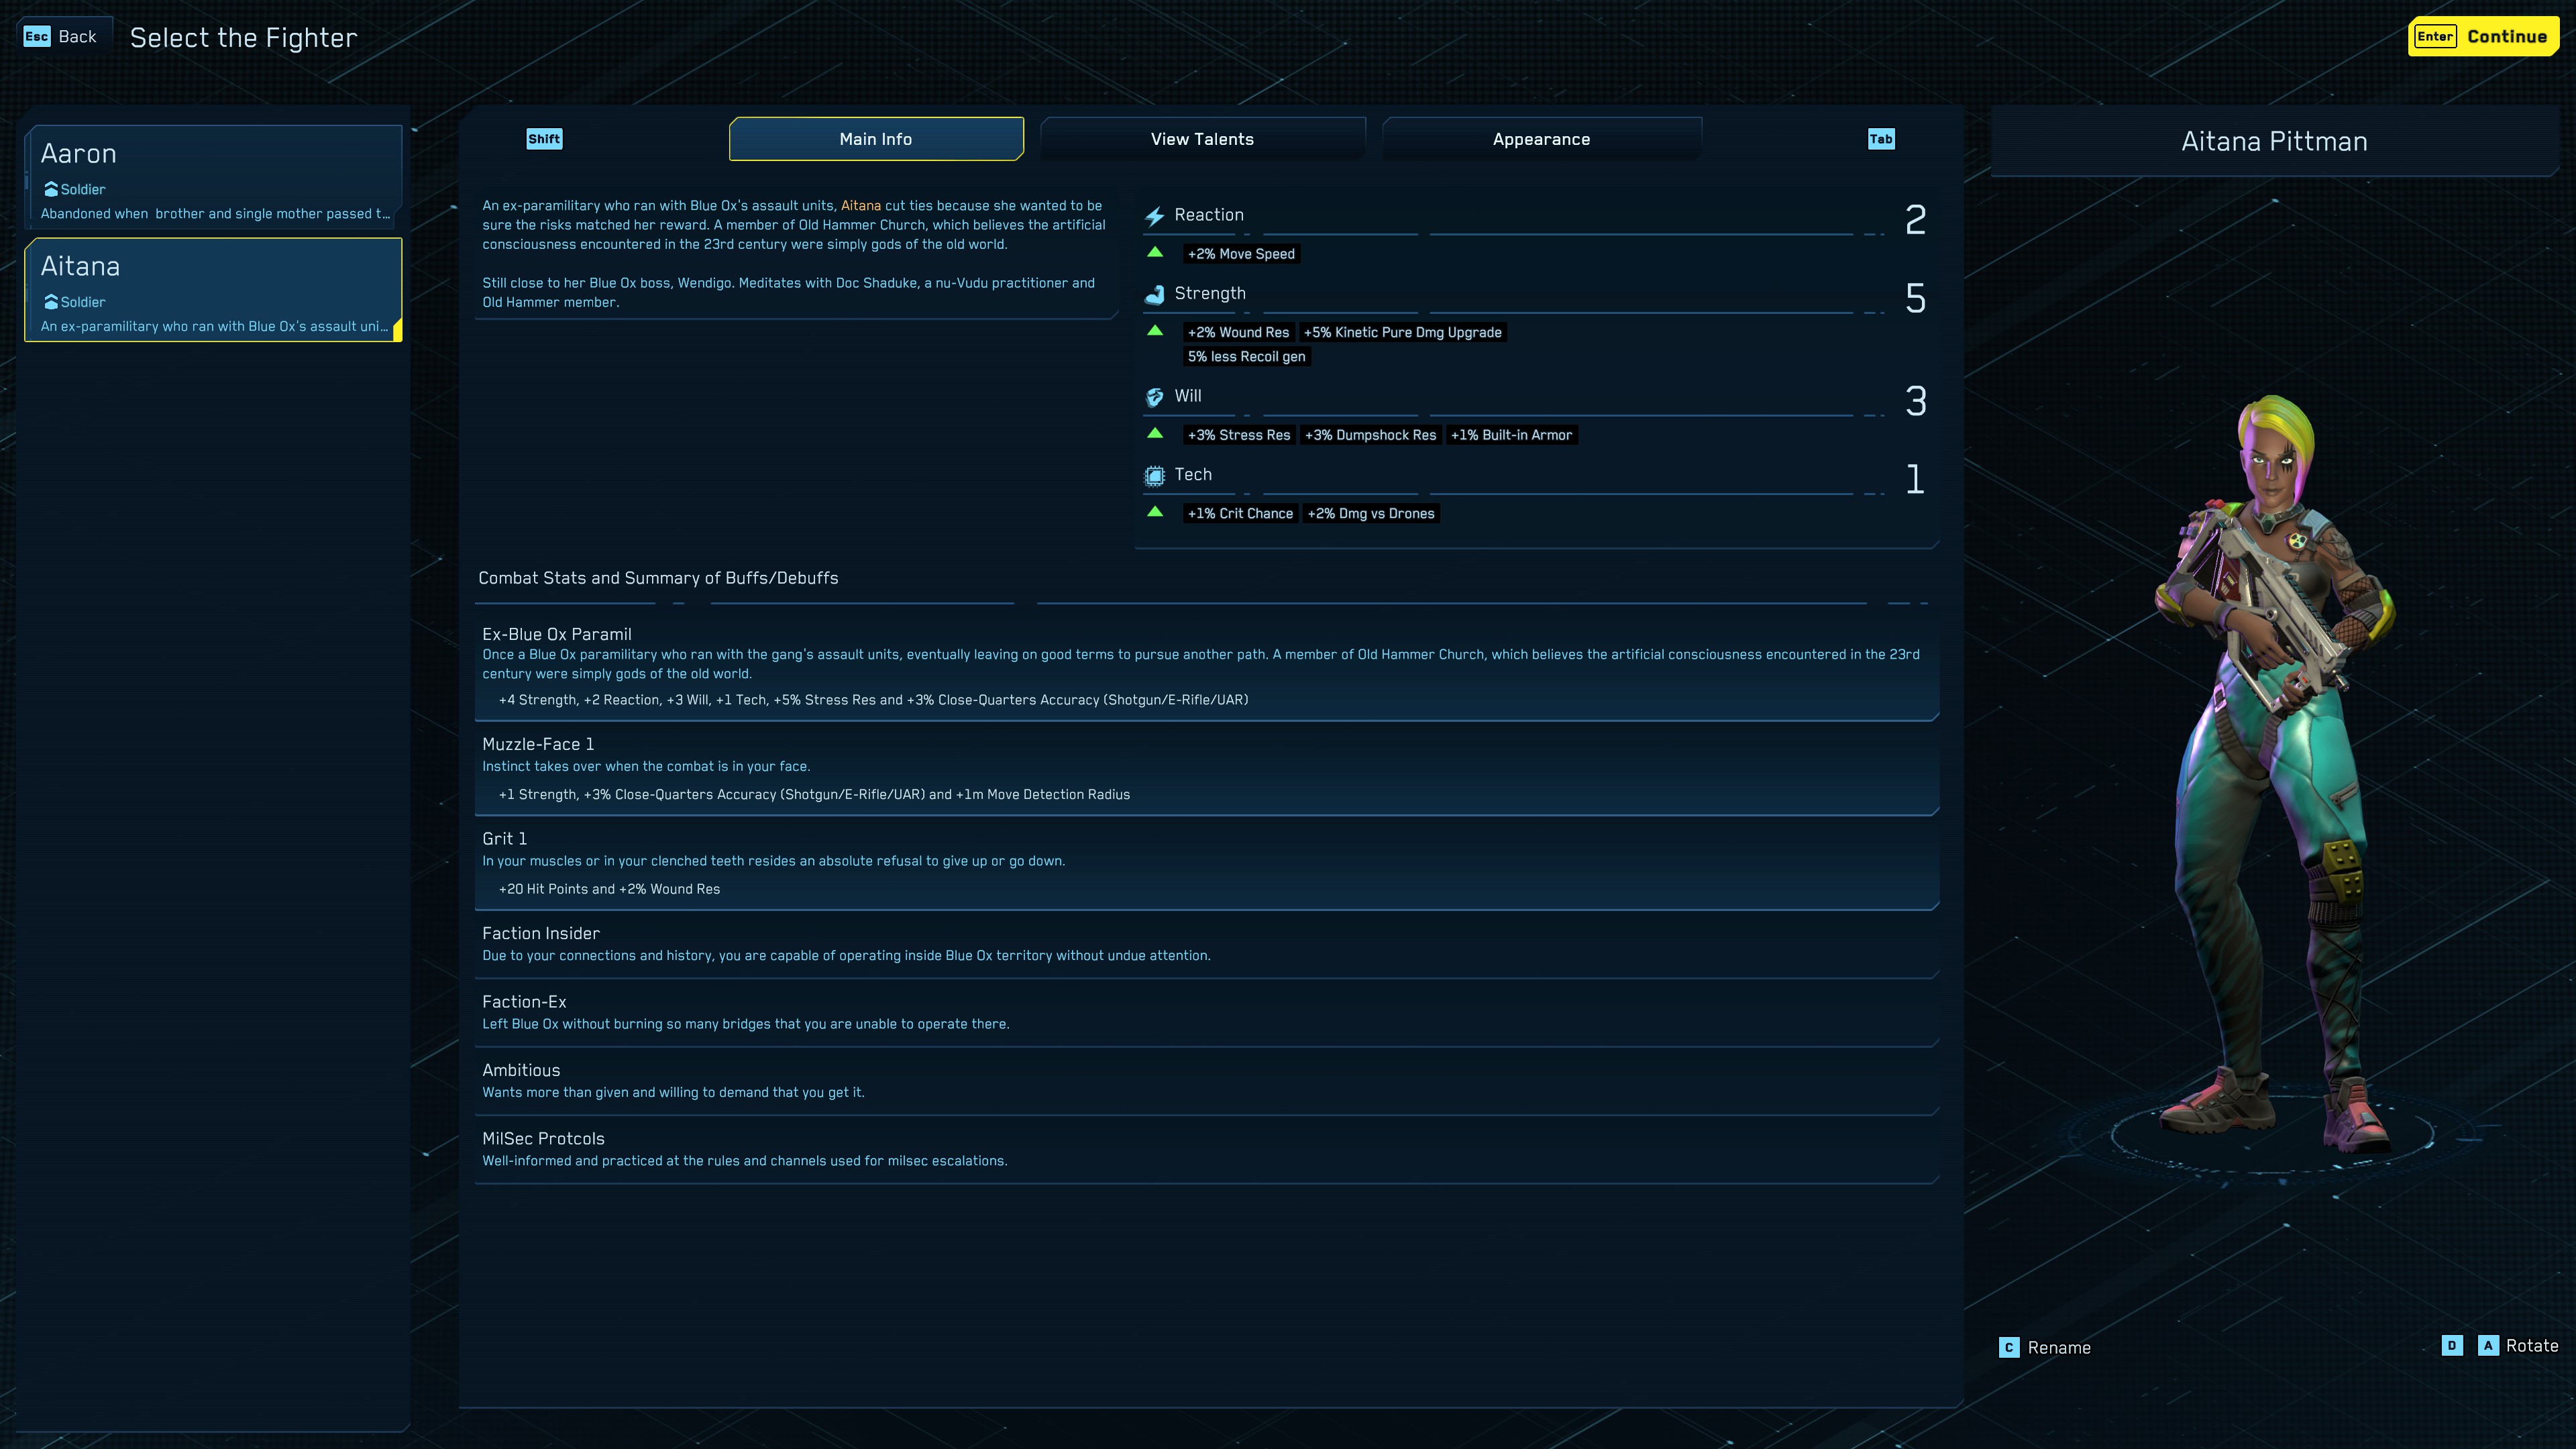The height and width of the screenshot is (1449, 2576).
Task: Click green upgrade arrow under Reaction
Action: click(1155, 252)
